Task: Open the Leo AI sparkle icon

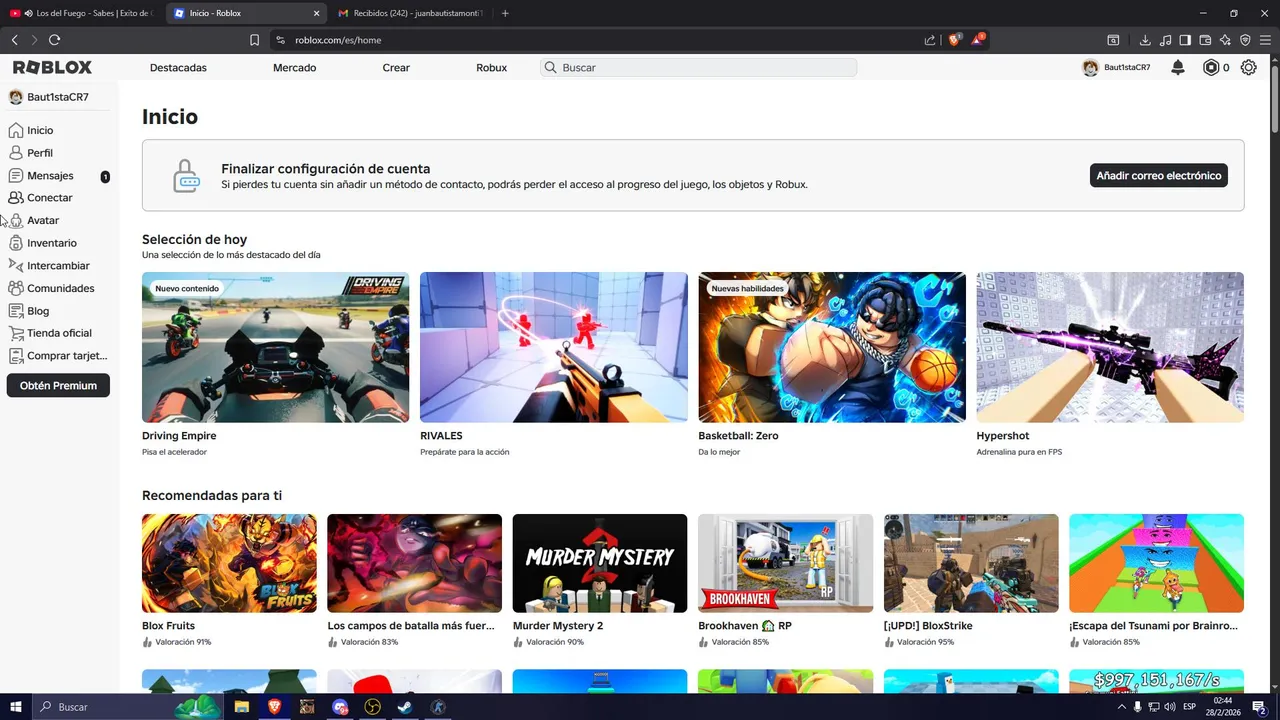Action: (1225, 40)
